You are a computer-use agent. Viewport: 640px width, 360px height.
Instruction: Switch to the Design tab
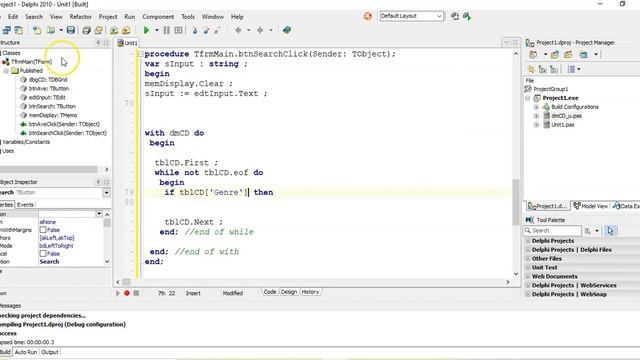pyautogui.click(x=289, y=292)
